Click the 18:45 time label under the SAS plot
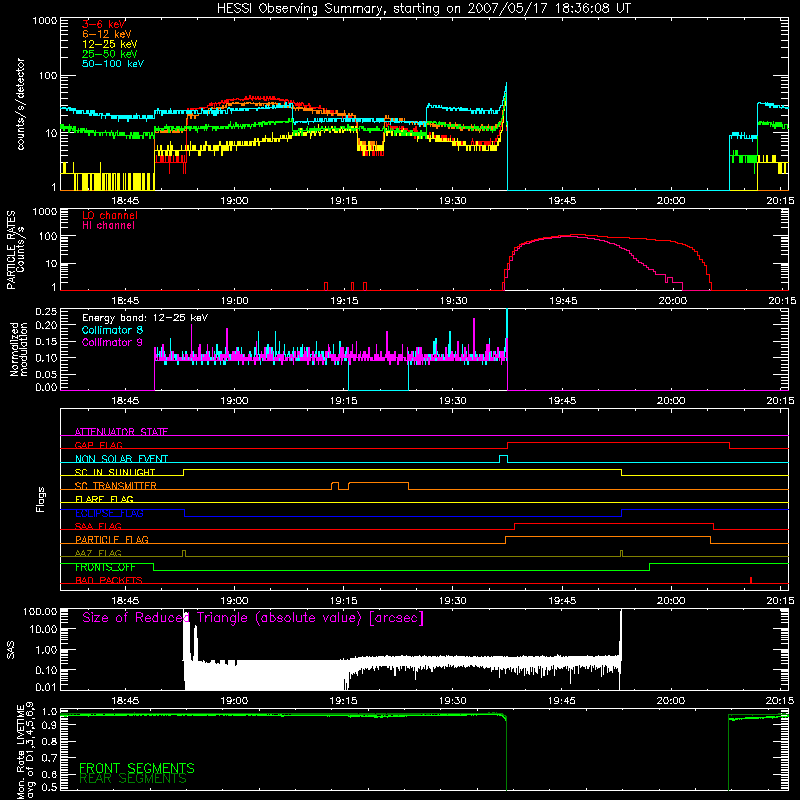 point(125,701)
